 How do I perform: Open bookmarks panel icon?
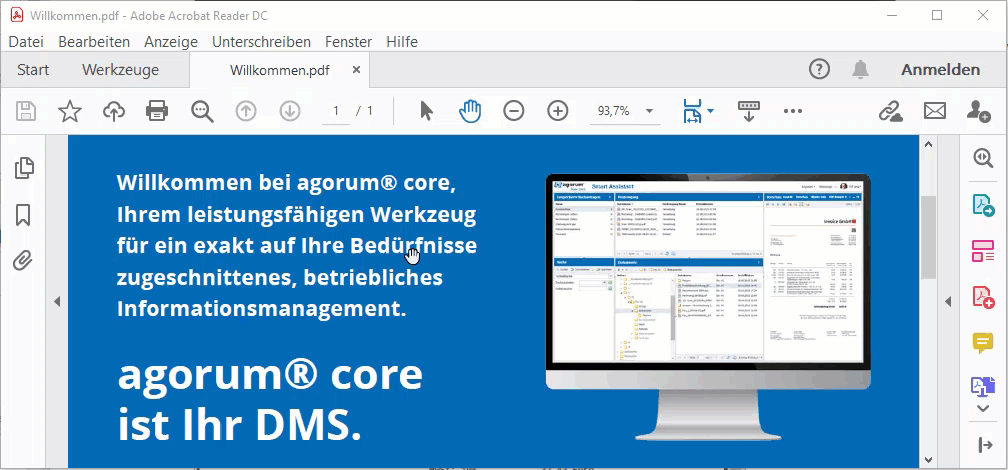pyautogui.click(x=23, y=215)
